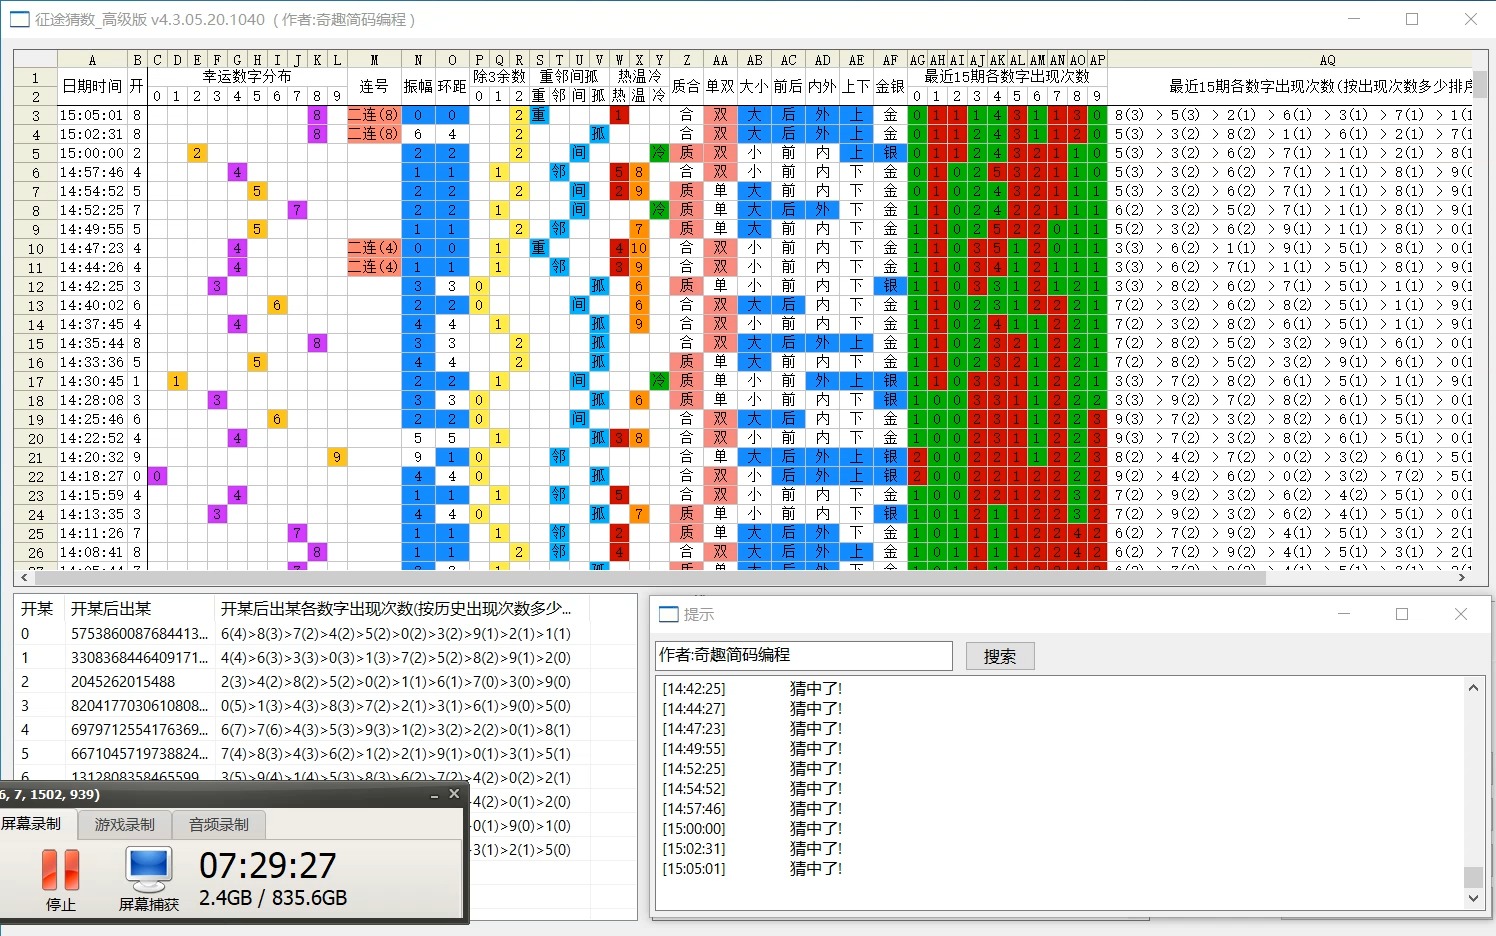Click the log entry [15:05:01] 猜中了!
Viewport: 1496px width, 936px height.
tap(752, 868)
